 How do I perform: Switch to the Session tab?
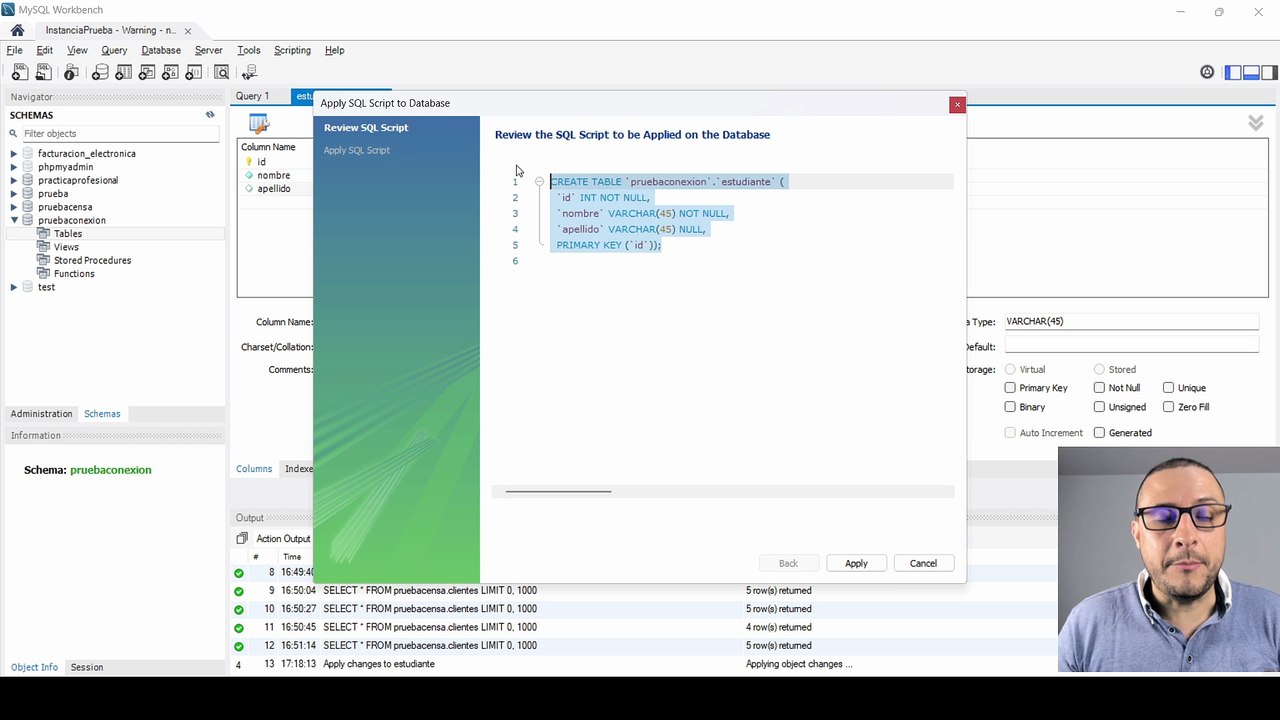(x=87, y=667)
